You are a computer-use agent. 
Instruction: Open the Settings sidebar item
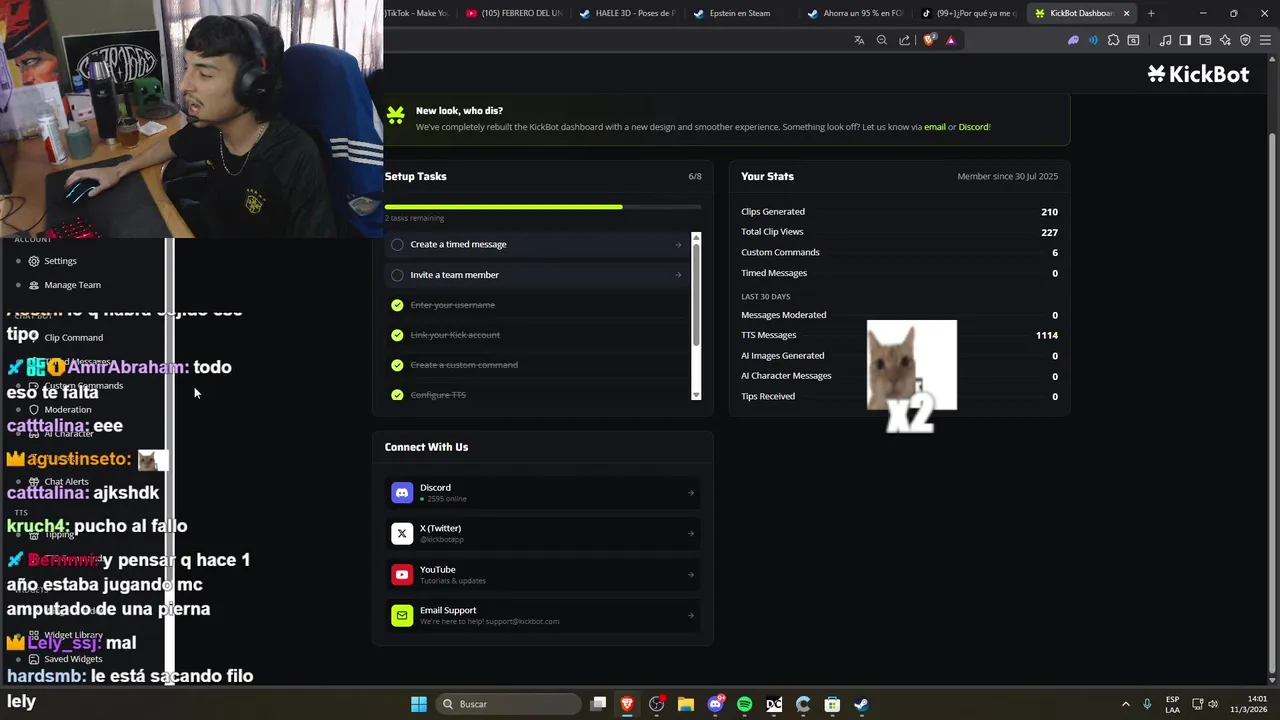tap(60, 261)
